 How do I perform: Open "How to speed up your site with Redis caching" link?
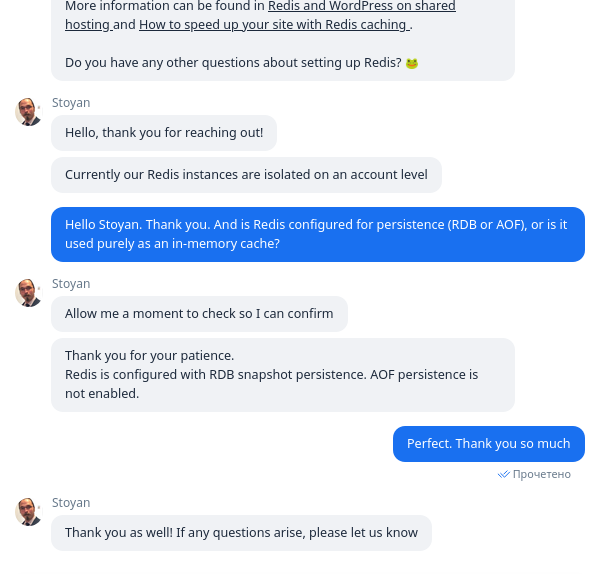(x=274, y=24)
